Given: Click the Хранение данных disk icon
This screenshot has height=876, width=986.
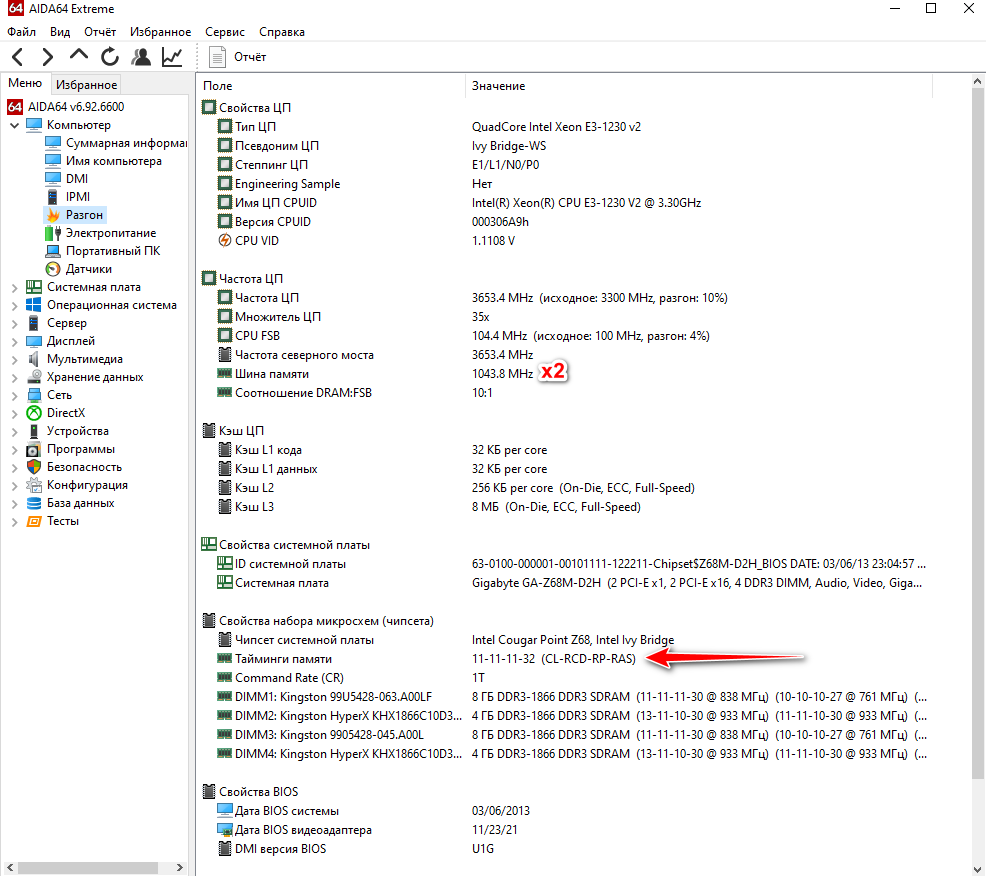Looking at the screenshot, I should click(x=34, y=377).
